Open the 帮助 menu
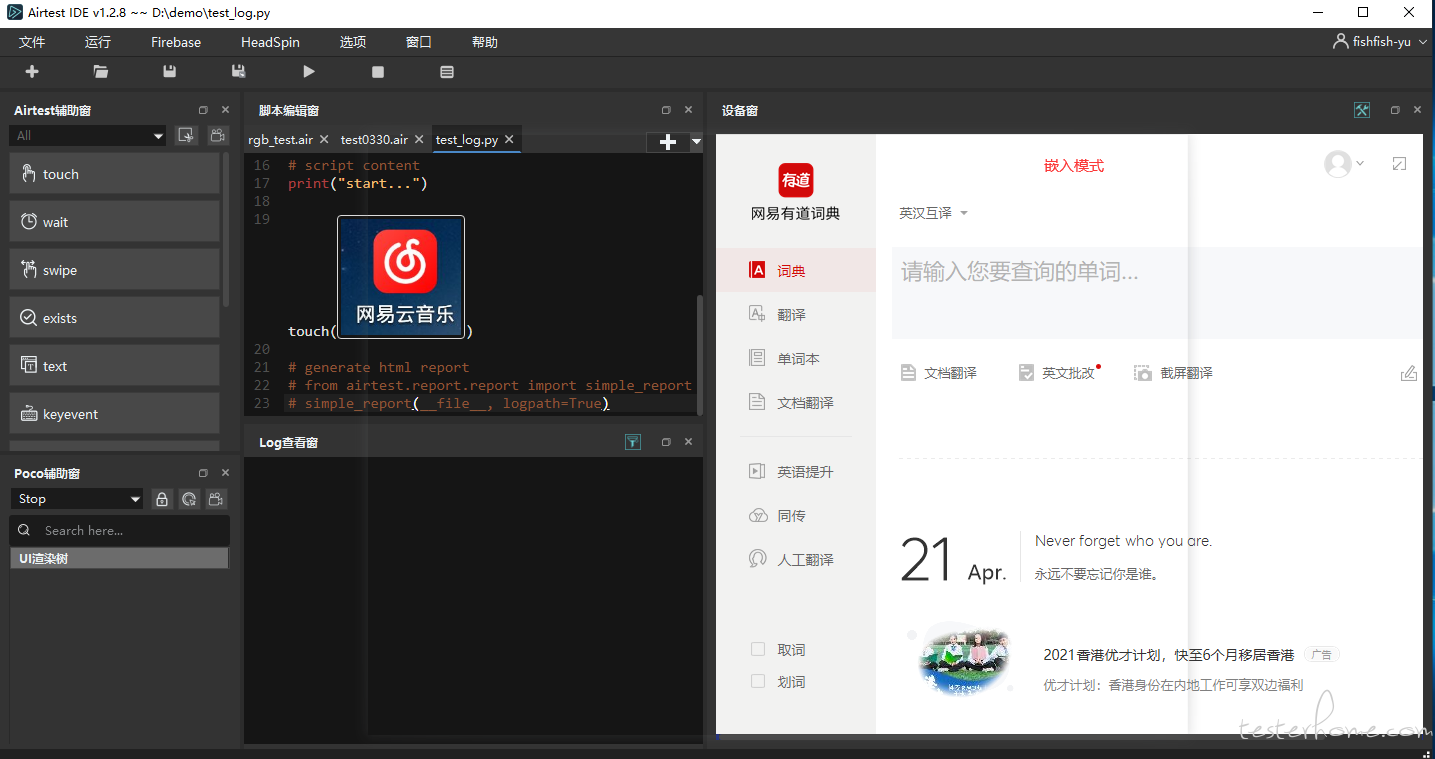The width and height of the screenshot is (1435, 759). [485, 42]
